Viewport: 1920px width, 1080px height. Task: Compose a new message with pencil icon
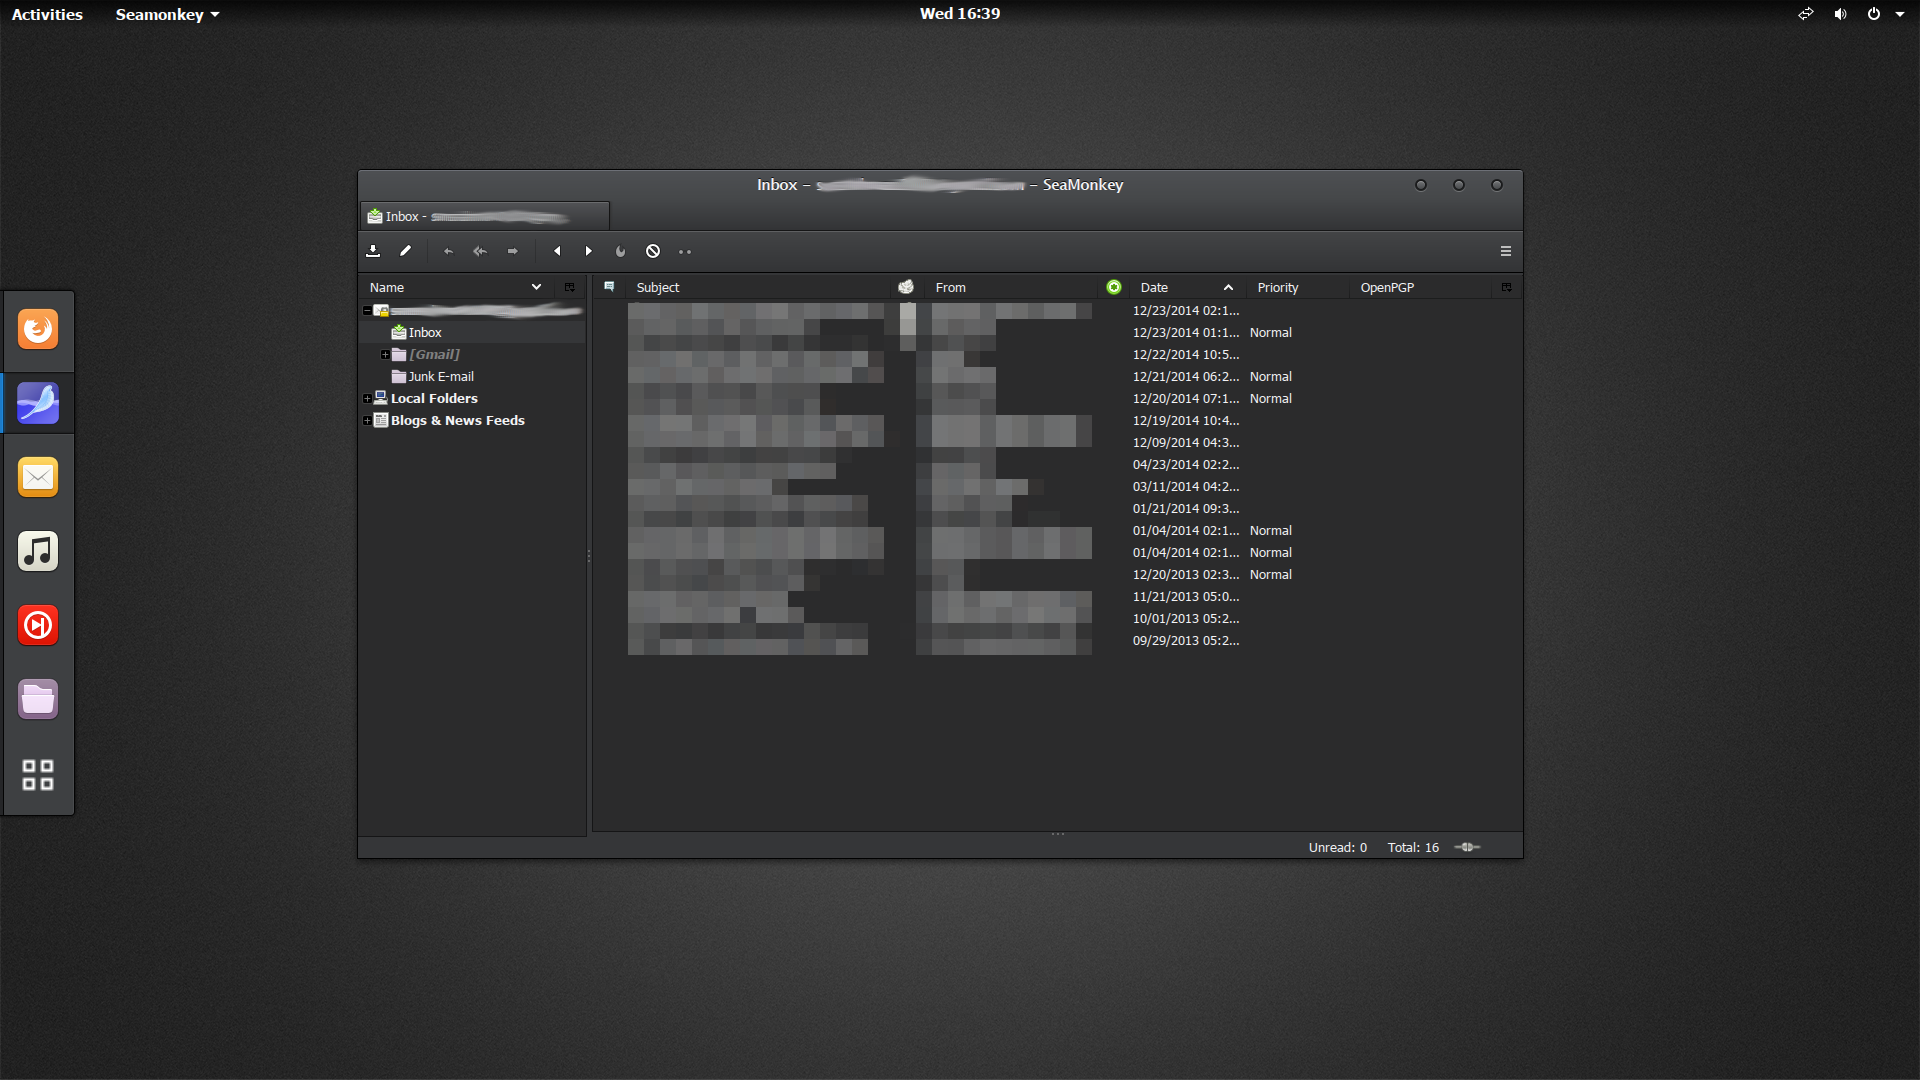click(x=405, y=251)
